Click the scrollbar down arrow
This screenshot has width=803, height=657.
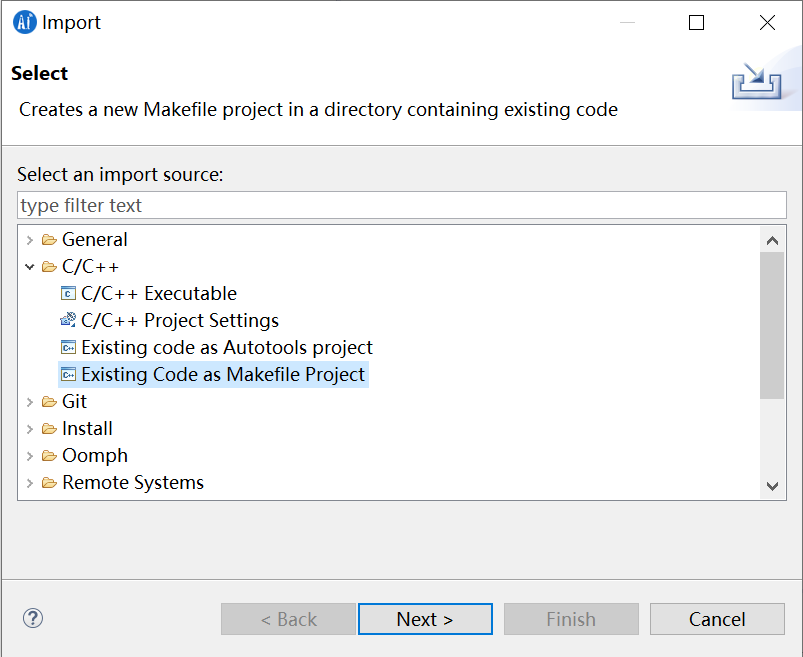772,485
